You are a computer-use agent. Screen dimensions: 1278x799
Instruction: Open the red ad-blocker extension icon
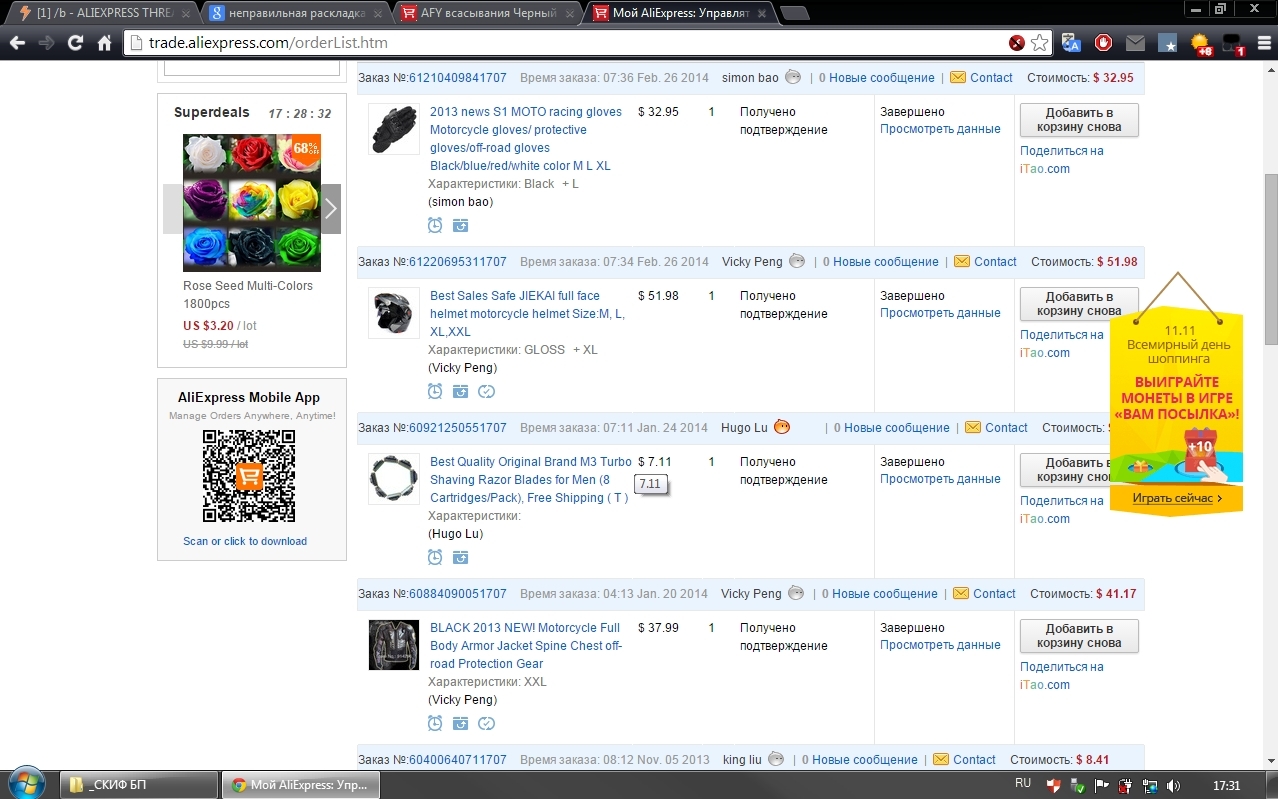(1103, 43)
